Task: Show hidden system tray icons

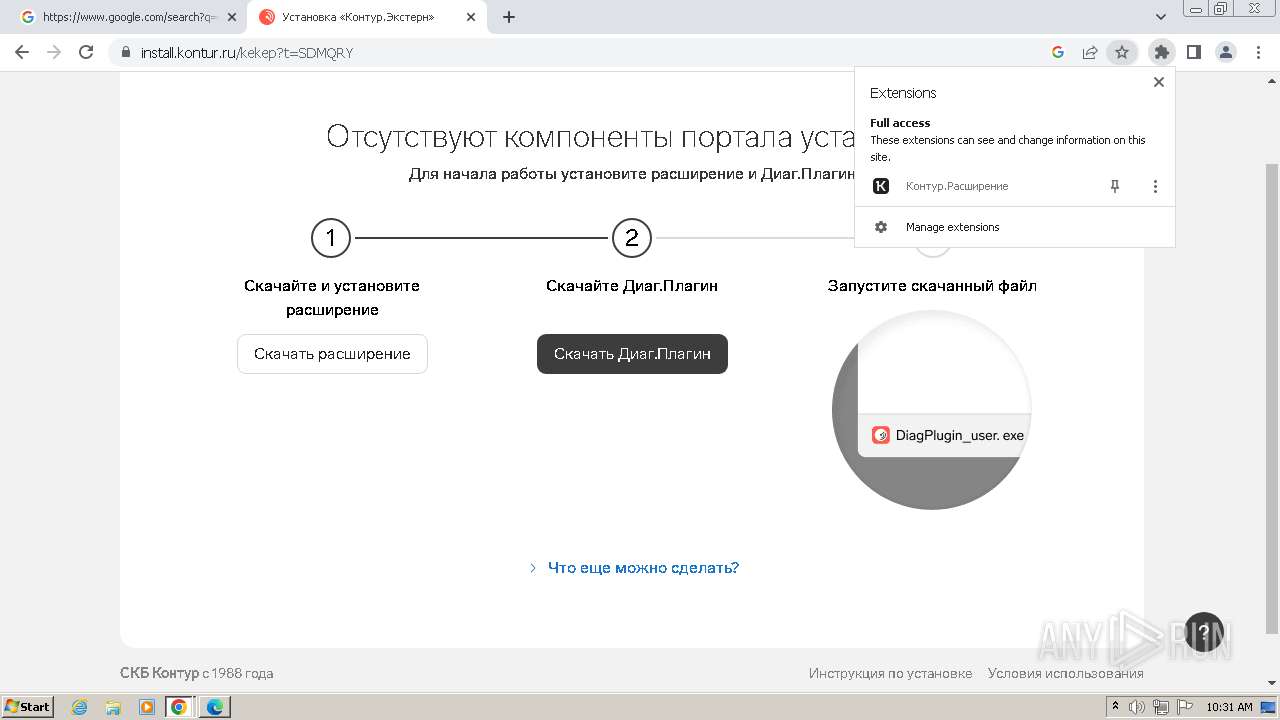Action: pyautogui.click(x=1115, y=707)
